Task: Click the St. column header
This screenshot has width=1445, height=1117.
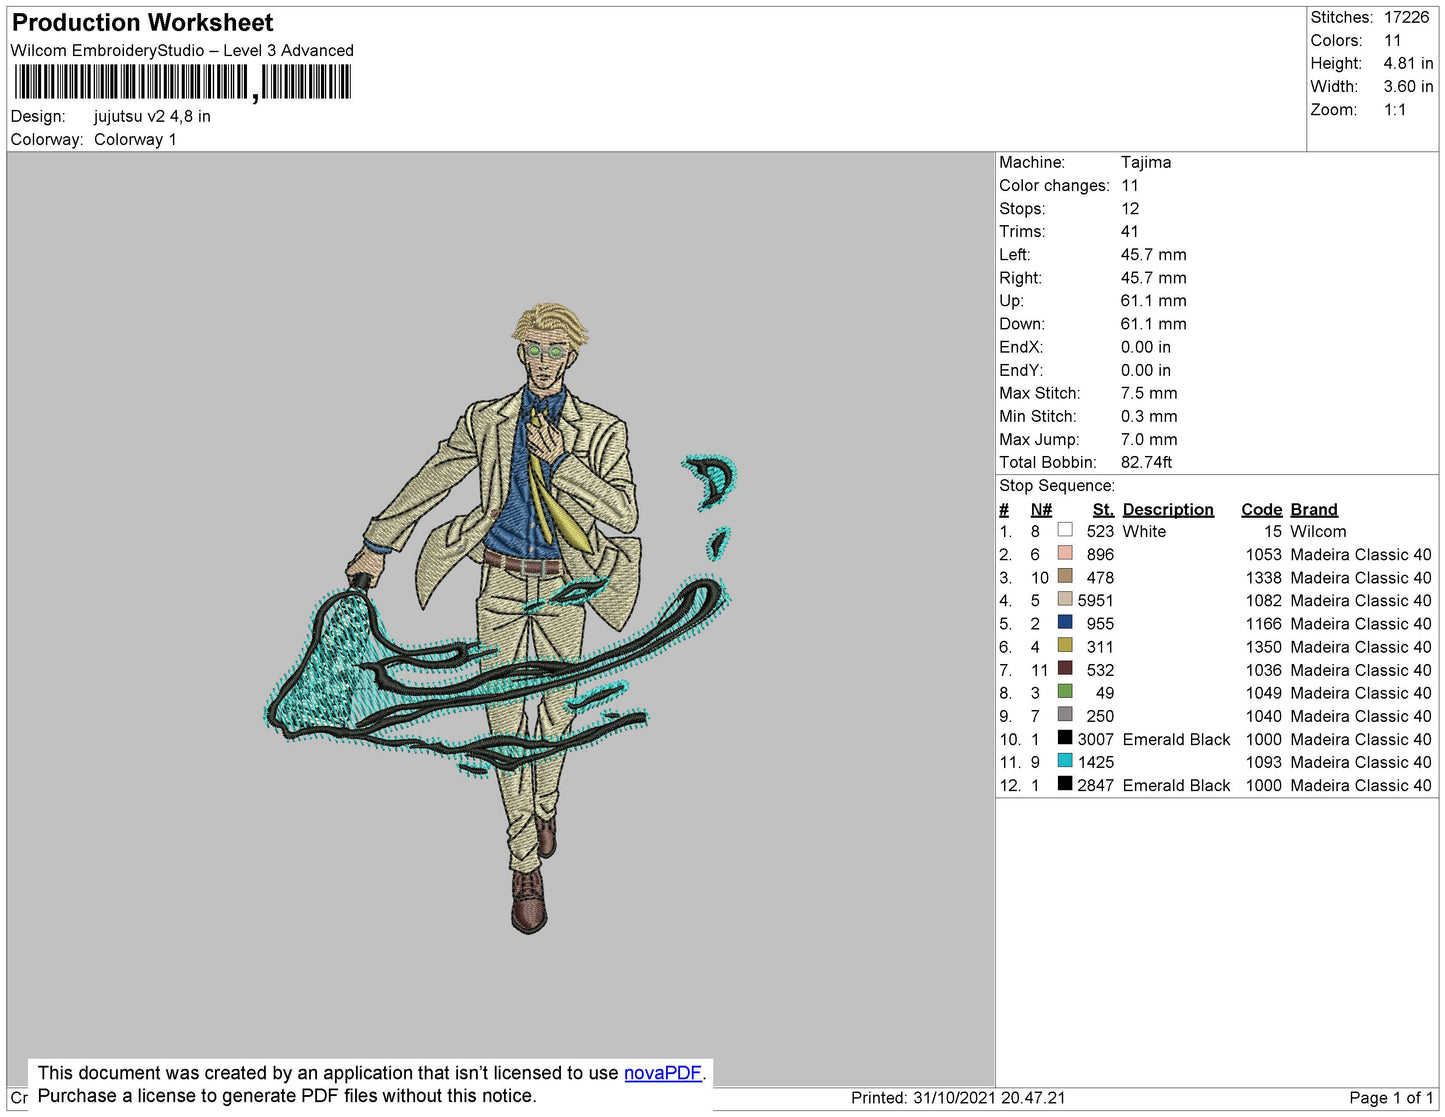Action: 1103,509
